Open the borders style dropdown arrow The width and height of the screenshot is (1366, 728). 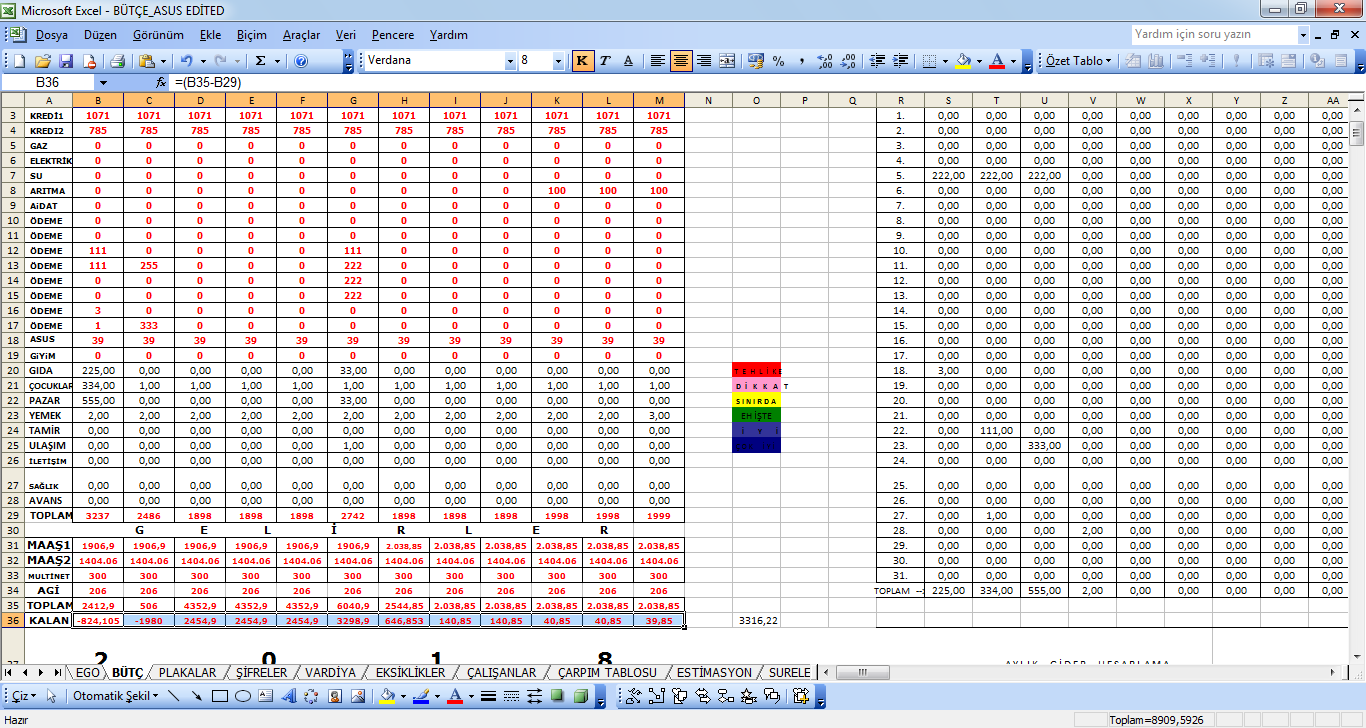[x=945, y=61]
